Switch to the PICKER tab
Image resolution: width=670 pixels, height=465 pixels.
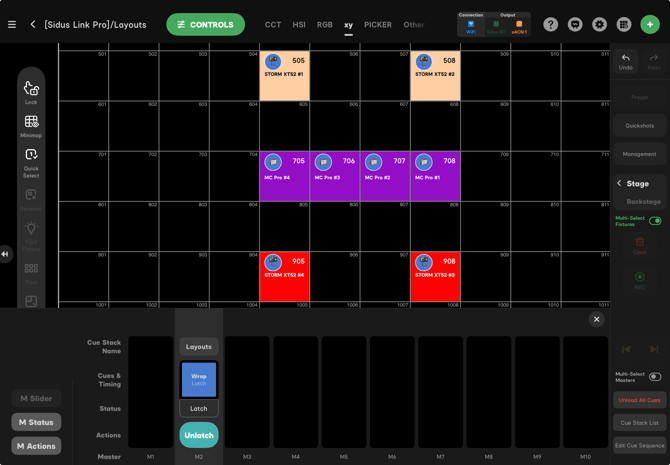tap(378, 24)
